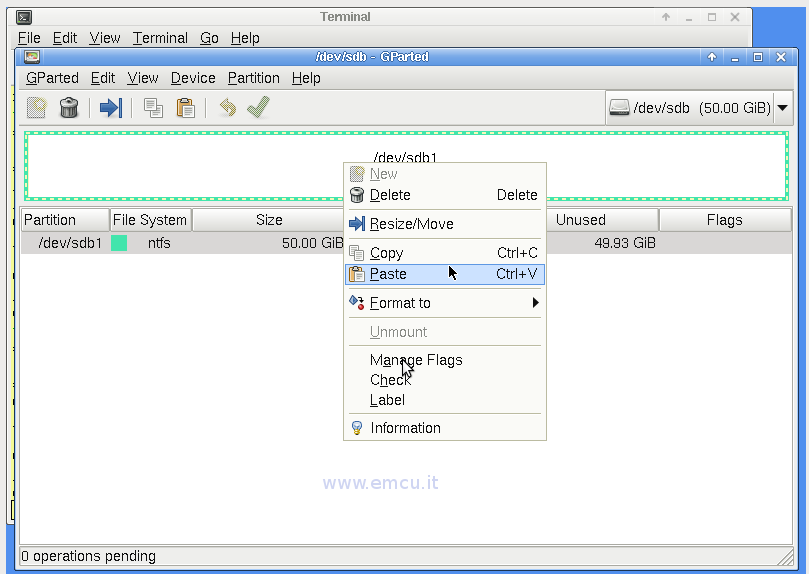Click the File System column header
Screen dimensions: 809x574
tap(150, 220)
